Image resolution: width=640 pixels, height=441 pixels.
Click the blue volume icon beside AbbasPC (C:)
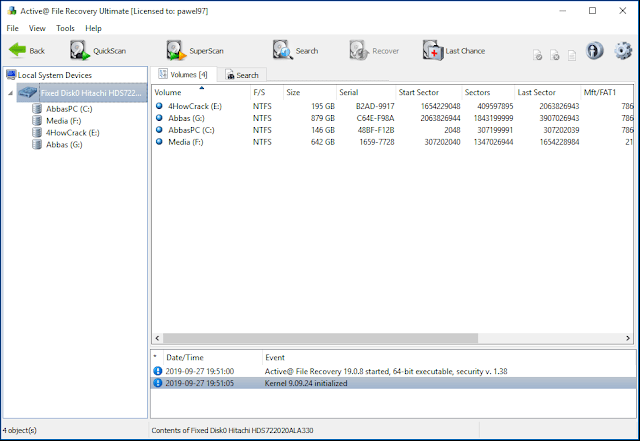[x=159, y=129]
